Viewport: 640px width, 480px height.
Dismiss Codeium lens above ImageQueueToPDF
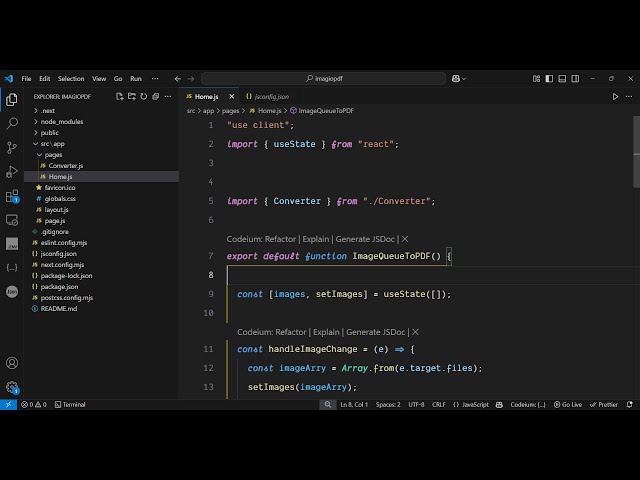(x=404, y=239)
